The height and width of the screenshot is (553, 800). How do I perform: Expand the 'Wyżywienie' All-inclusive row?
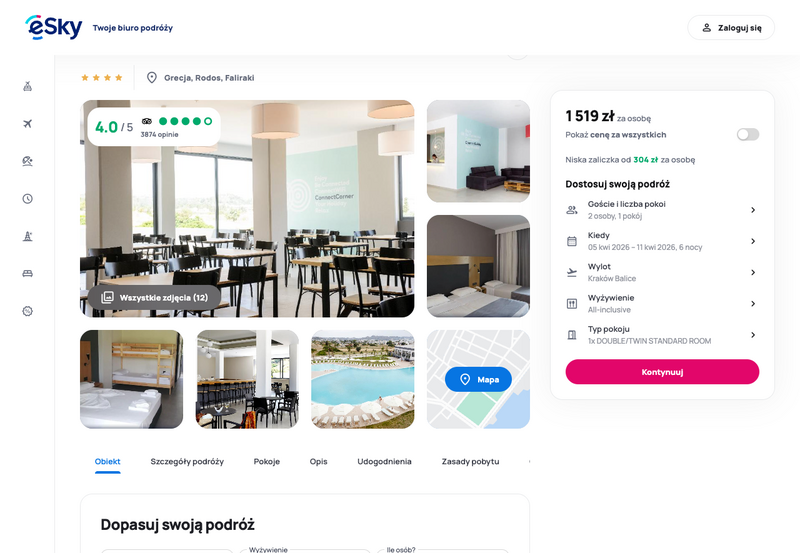click(662, 304)
